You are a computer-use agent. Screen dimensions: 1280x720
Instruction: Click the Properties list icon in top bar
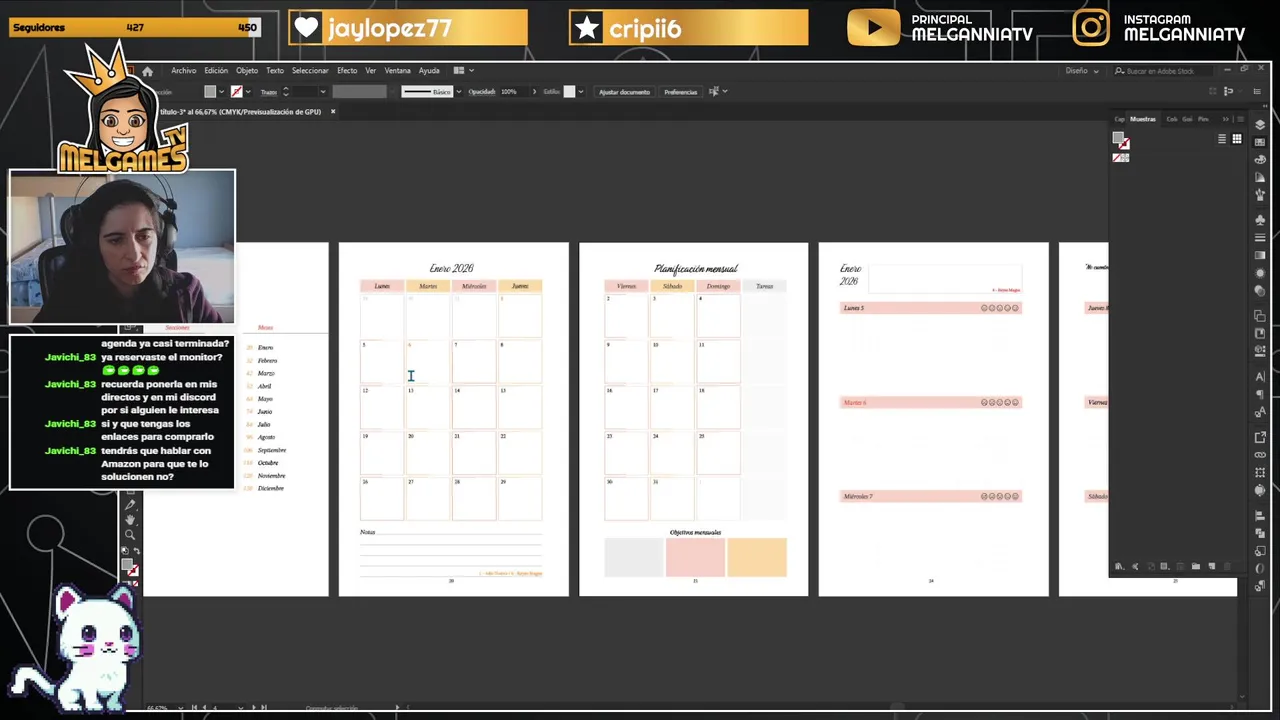pos(1257,91)
